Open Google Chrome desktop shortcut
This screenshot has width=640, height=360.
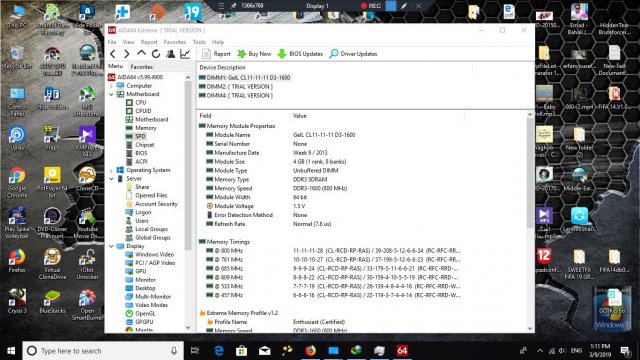(17, 182)
